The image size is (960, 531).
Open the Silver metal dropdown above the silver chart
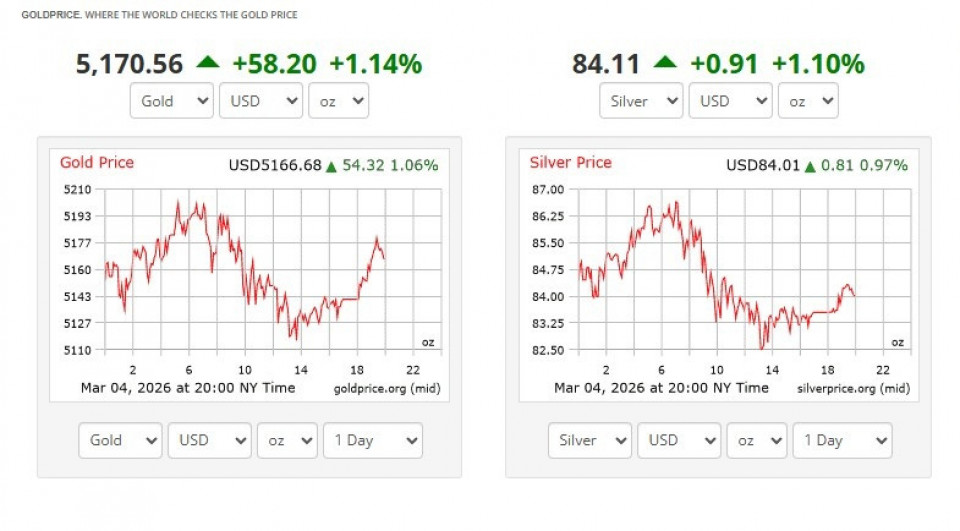(x=641, y=101)
